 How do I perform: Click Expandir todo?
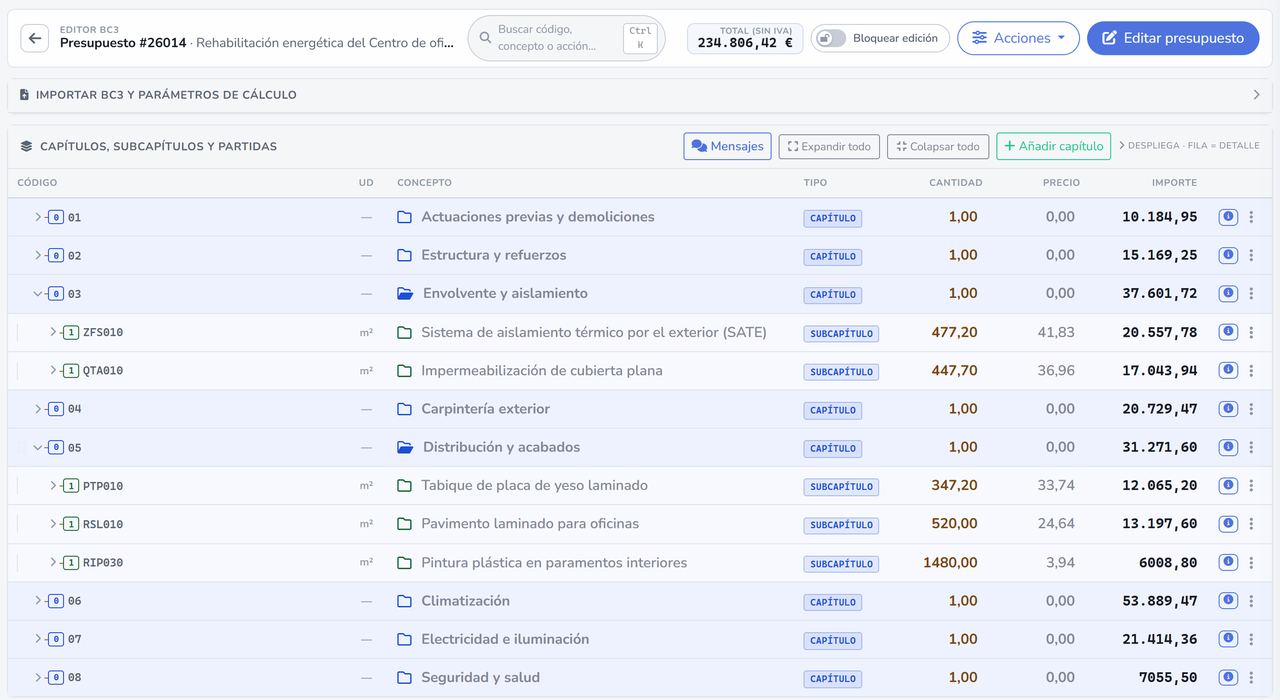tap(829, 146)
